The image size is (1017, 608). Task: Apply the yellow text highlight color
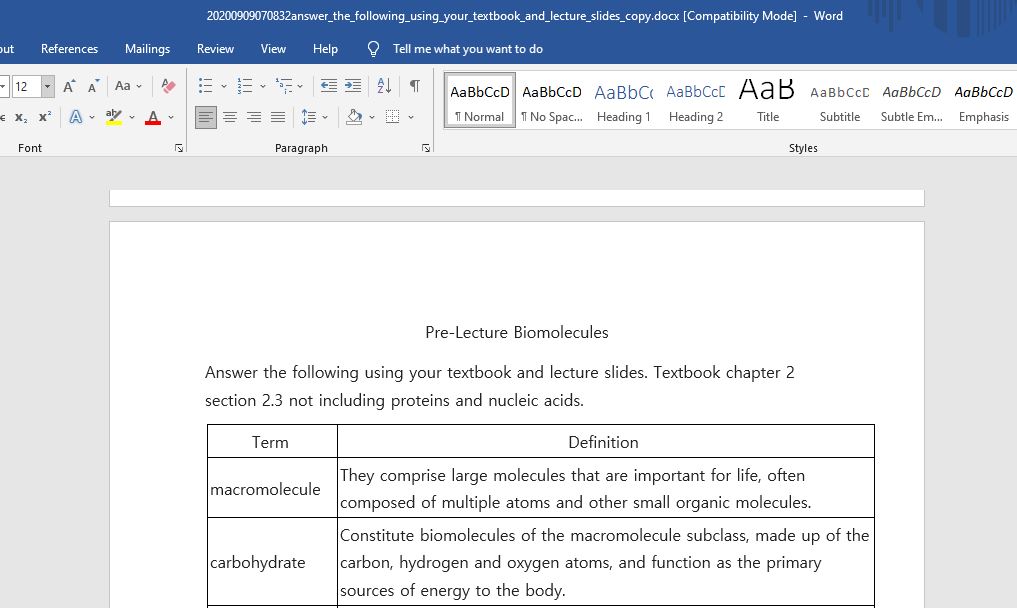click(114, 117)
